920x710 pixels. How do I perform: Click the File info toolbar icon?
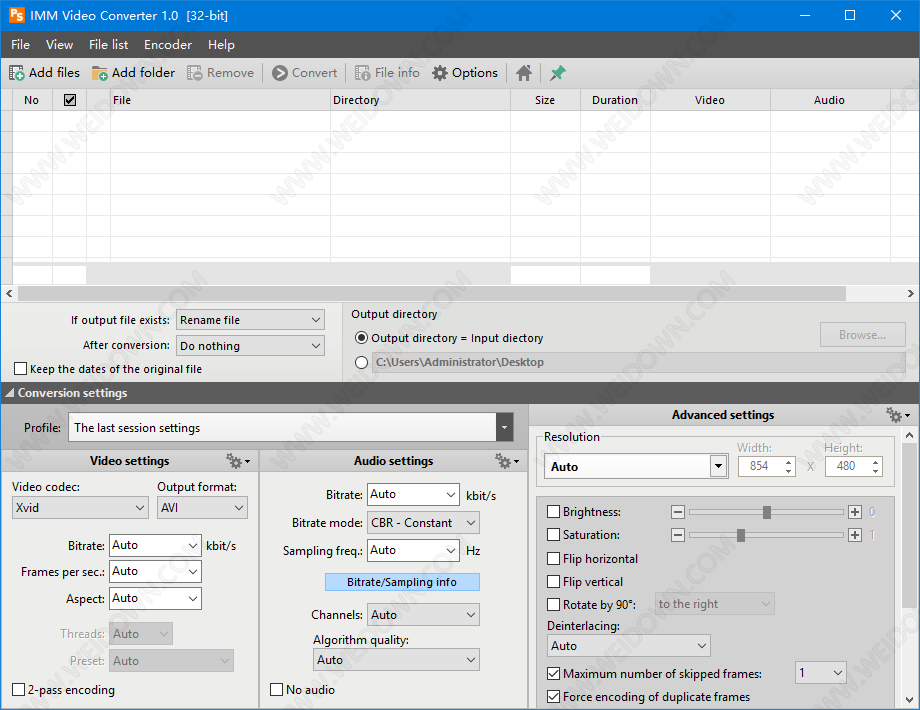[x=363, y=73]
